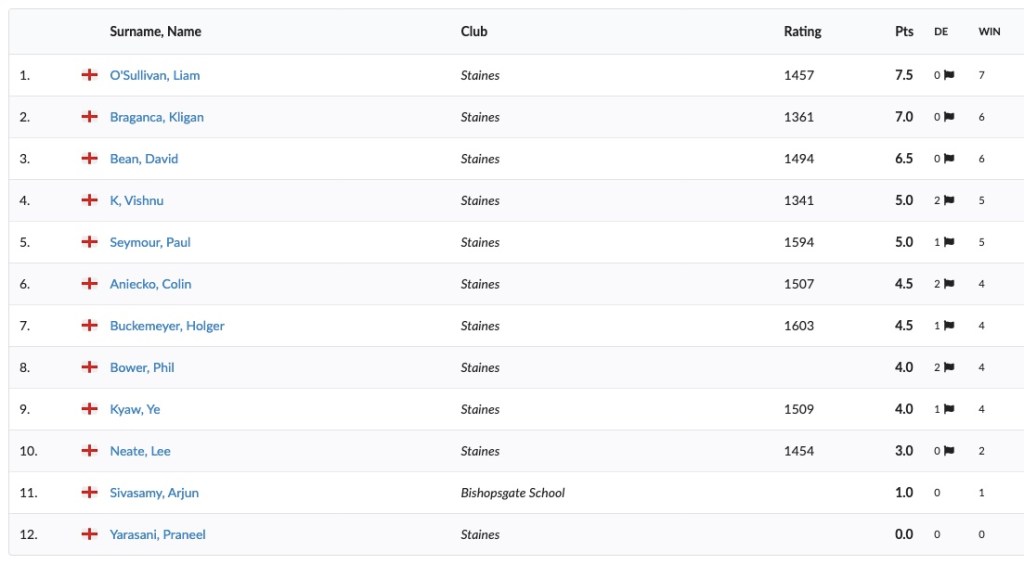This screenshot has width=1024, height=565.
Task: Select the Buckemeyer, Holger name link
Action: tap(167, 325)
